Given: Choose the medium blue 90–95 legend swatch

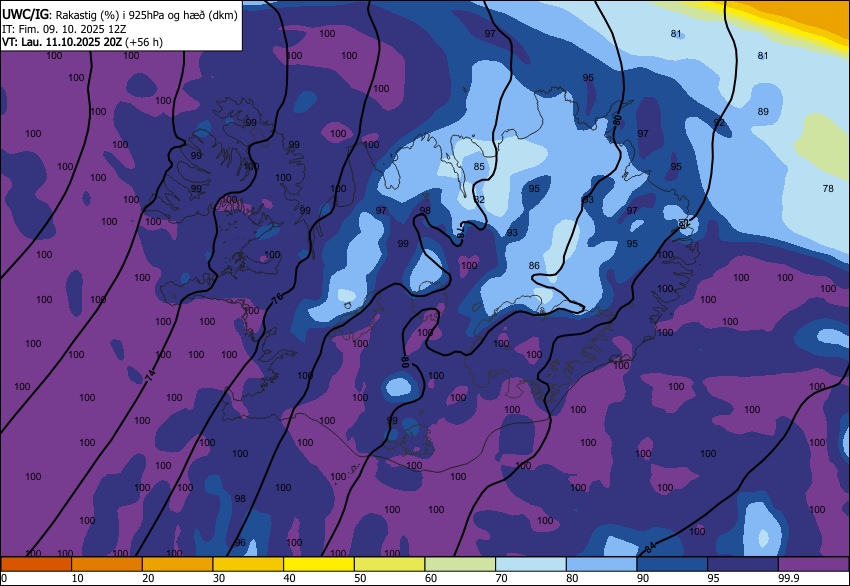Looking at the screenshot, I should (672, 564).
